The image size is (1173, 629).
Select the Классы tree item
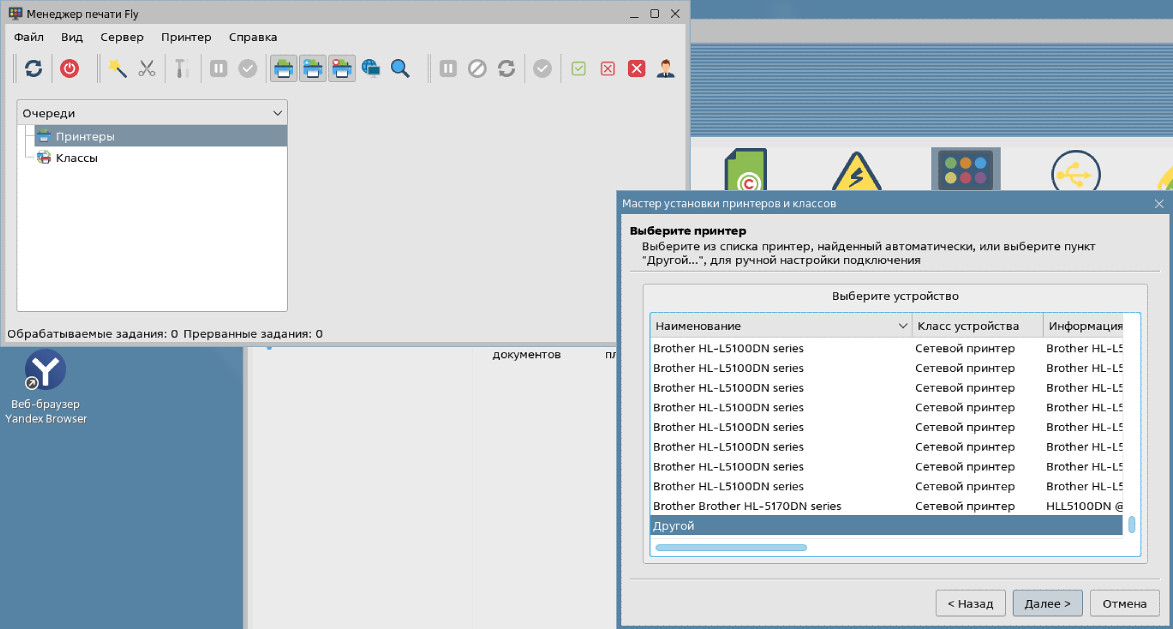click(x=76, y=158)
